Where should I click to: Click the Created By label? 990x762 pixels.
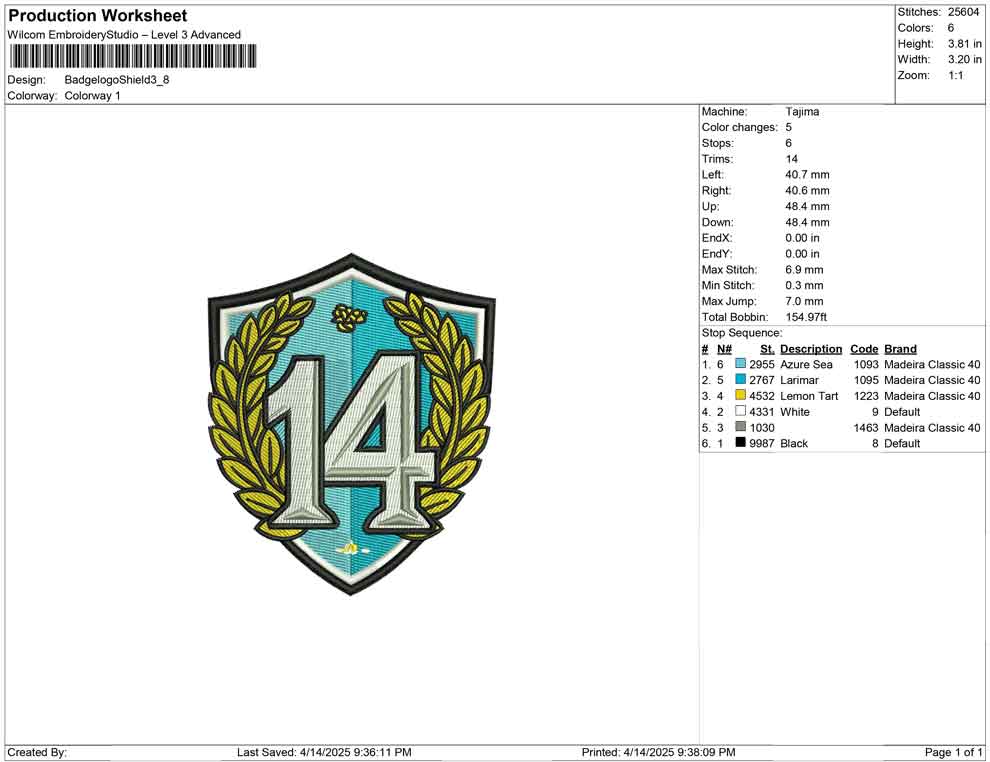[x=37, y=752]
